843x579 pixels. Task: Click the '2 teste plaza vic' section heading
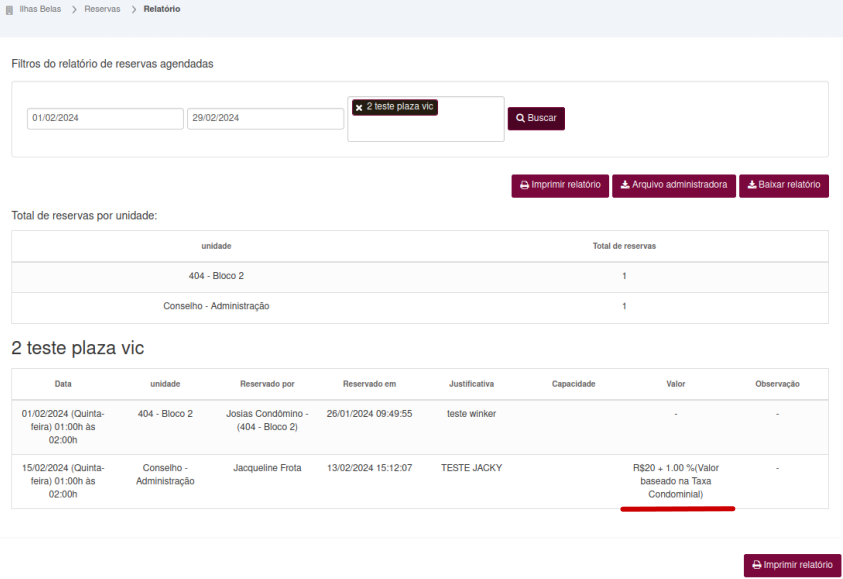pyautogui.click(x=77, y=348)
